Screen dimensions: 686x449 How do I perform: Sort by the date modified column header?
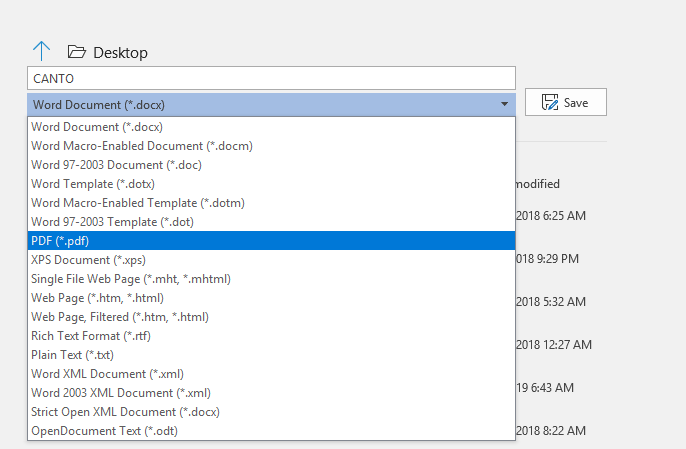click(538, 184)
